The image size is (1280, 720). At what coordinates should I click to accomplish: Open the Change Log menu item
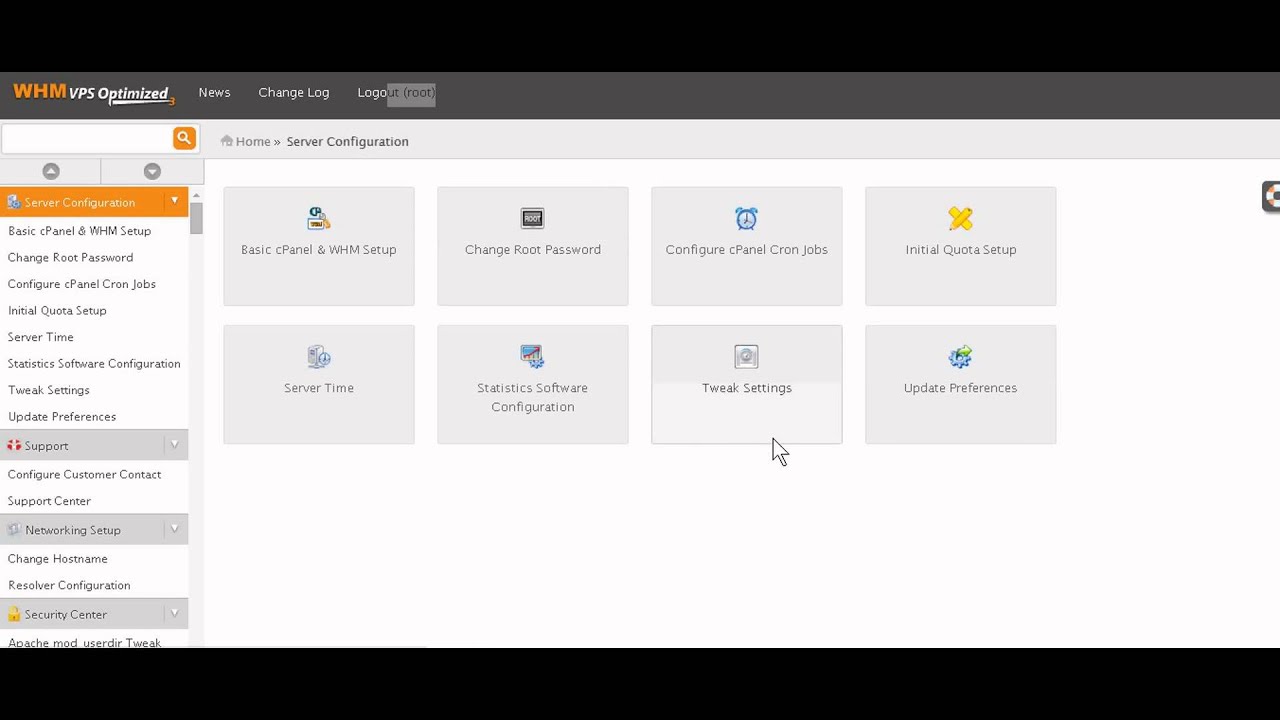click(294, 92)
